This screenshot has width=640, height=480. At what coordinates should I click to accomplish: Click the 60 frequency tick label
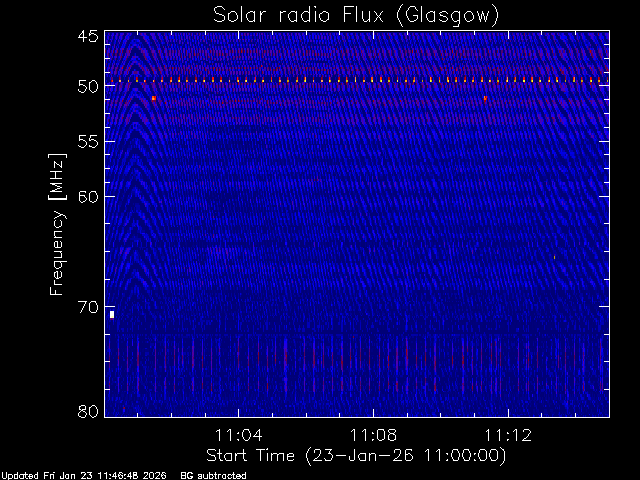[x=88, y=197]
